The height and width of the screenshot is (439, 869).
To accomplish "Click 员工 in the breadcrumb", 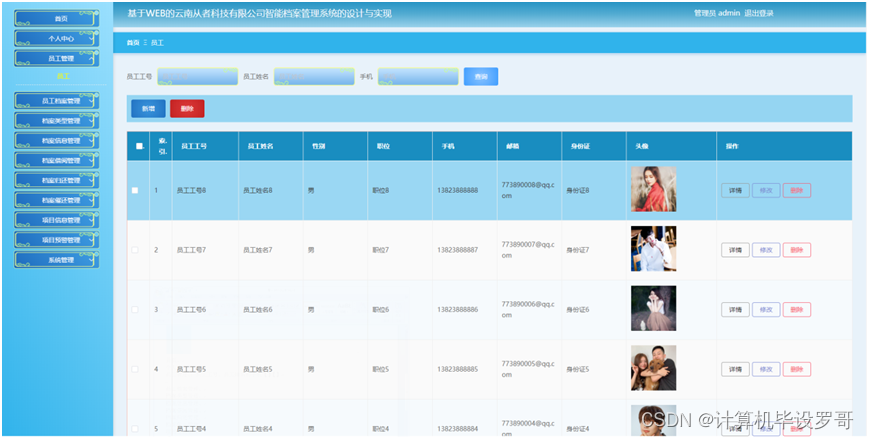I will (157, 43).
